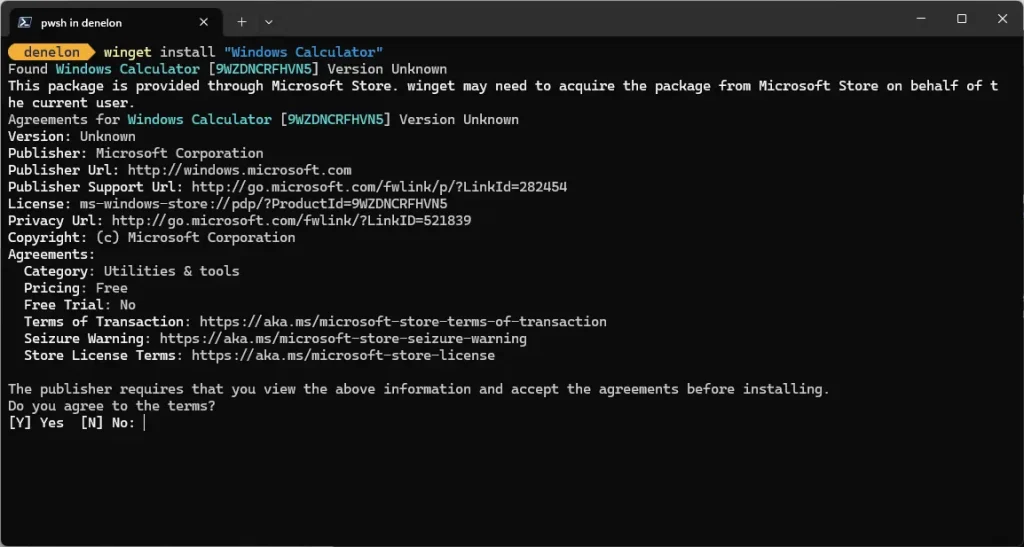Open a new tab with the plus button
This screenshot has width=1024, height=547.
coord(242,21)
